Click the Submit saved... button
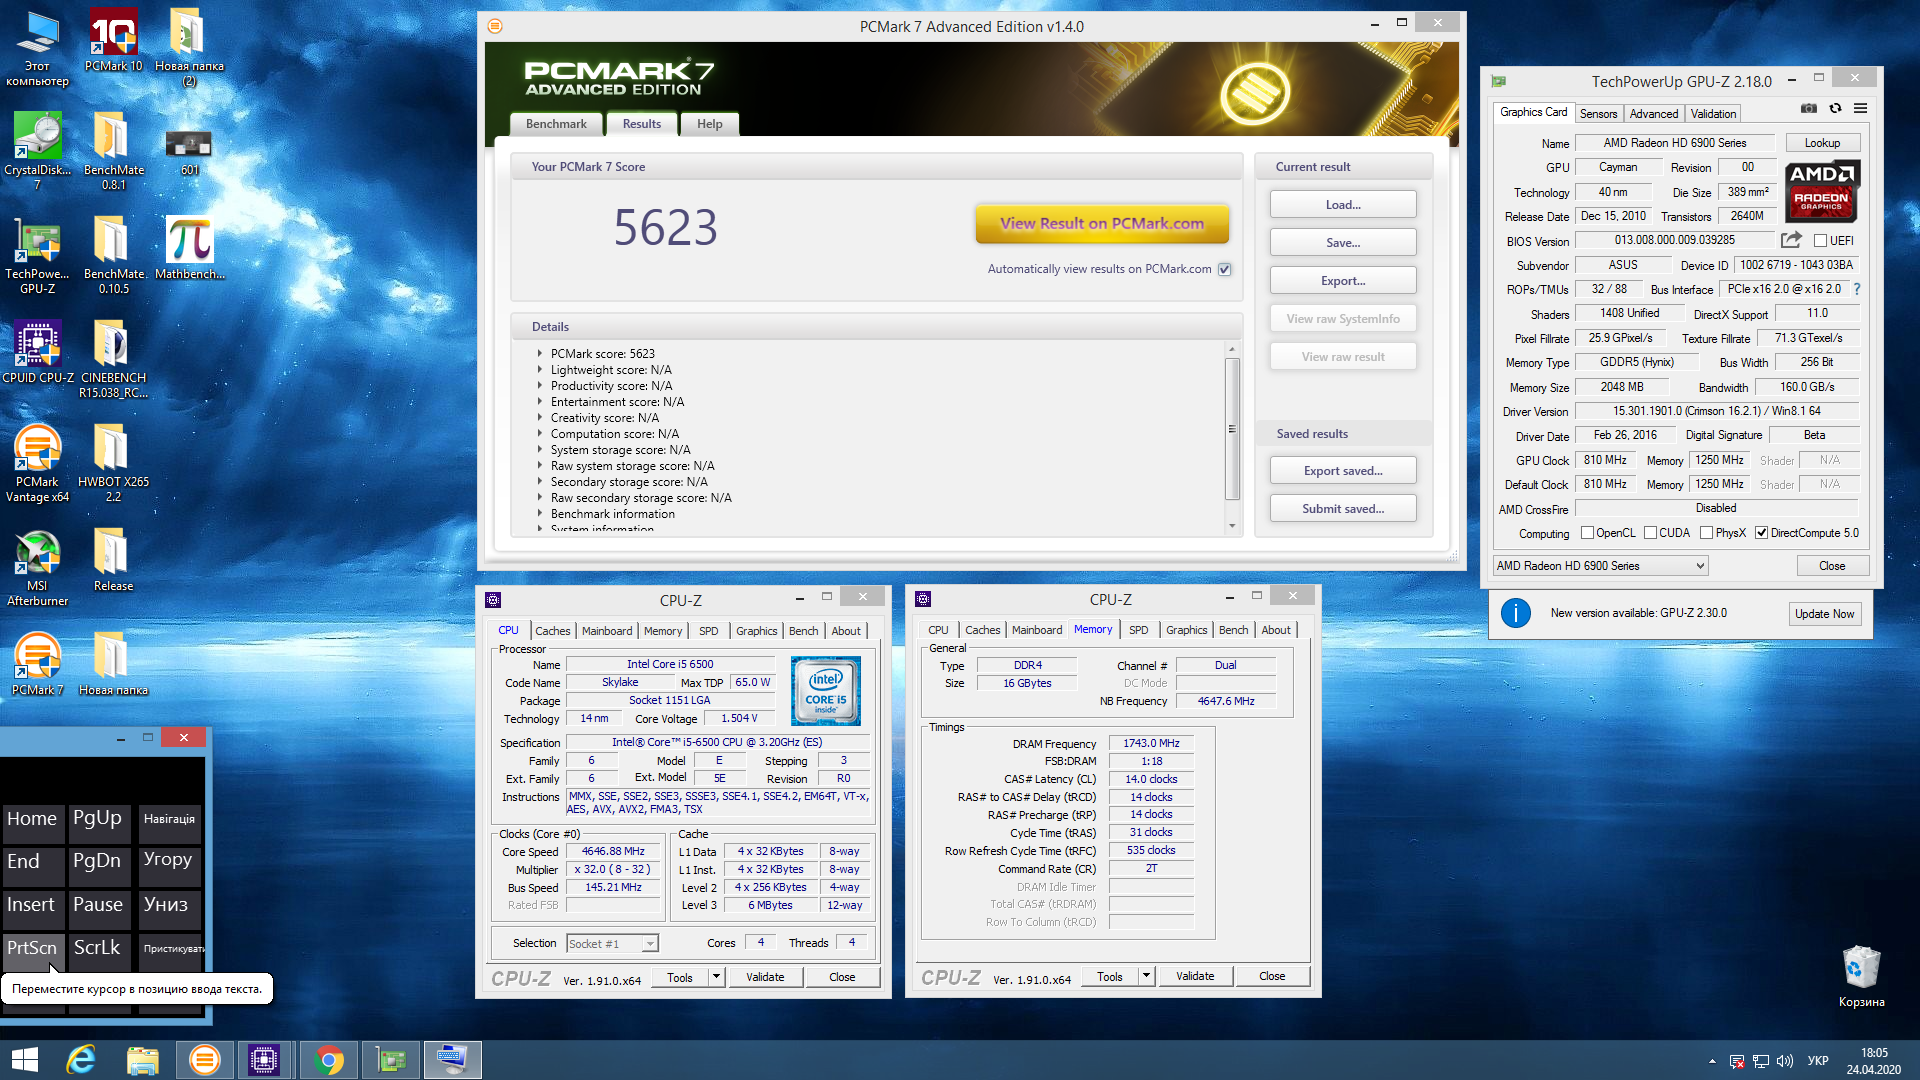 point(1343,509)
